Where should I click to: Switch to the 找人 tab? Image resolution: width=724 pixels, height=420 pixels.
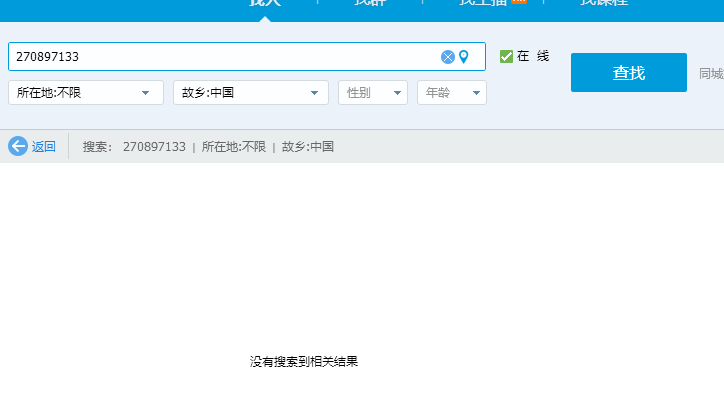point(265,3)
